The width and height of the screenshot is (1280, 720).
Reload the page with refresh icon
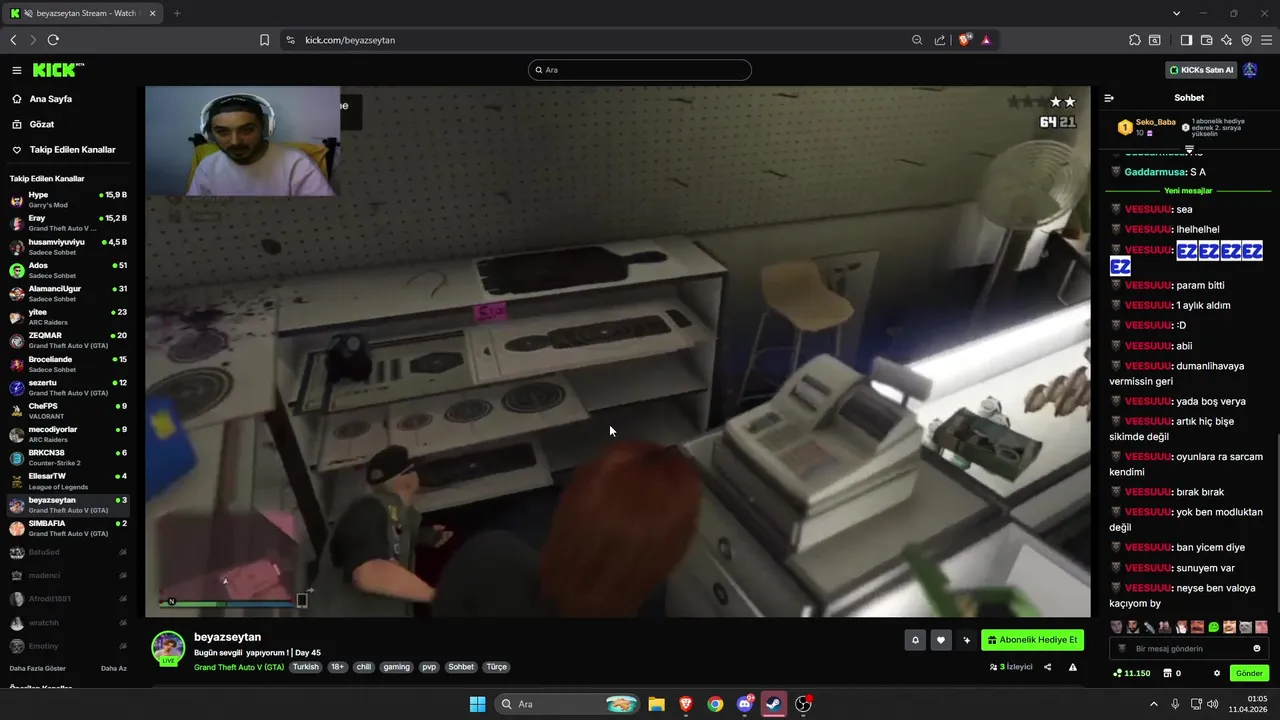click(53, 40)
